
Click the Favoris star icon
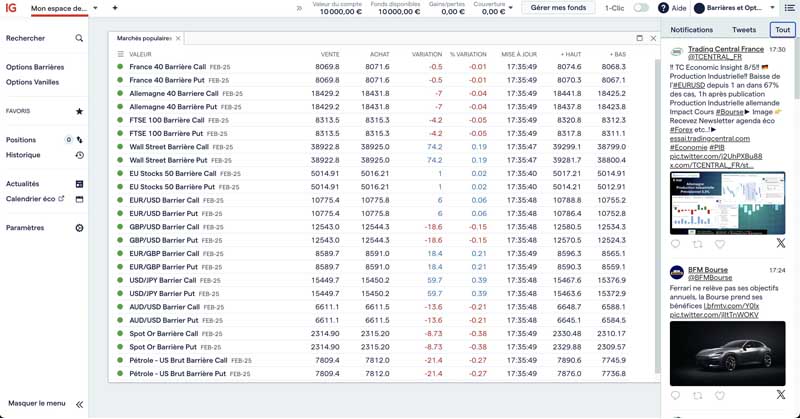[79, 111]
